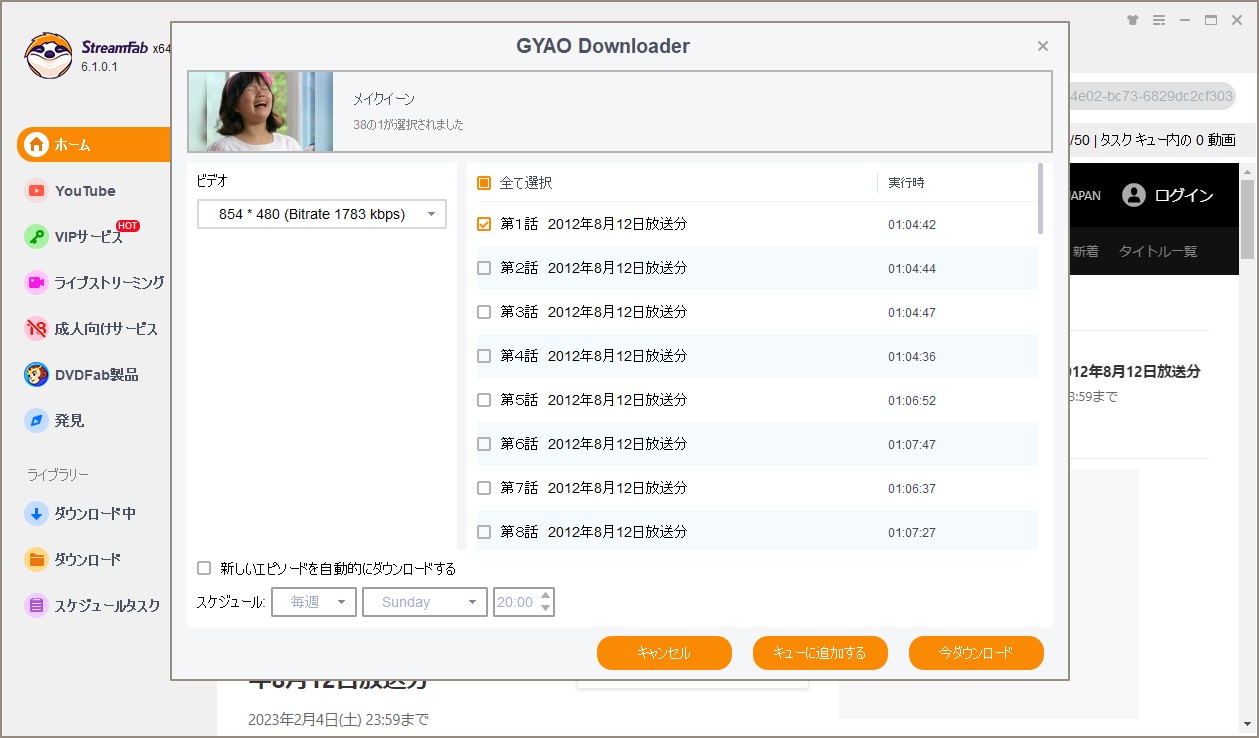Select the ホーム sidebar menu item
This screenshot has width=1259, height=738.
[x=94, y=145]
